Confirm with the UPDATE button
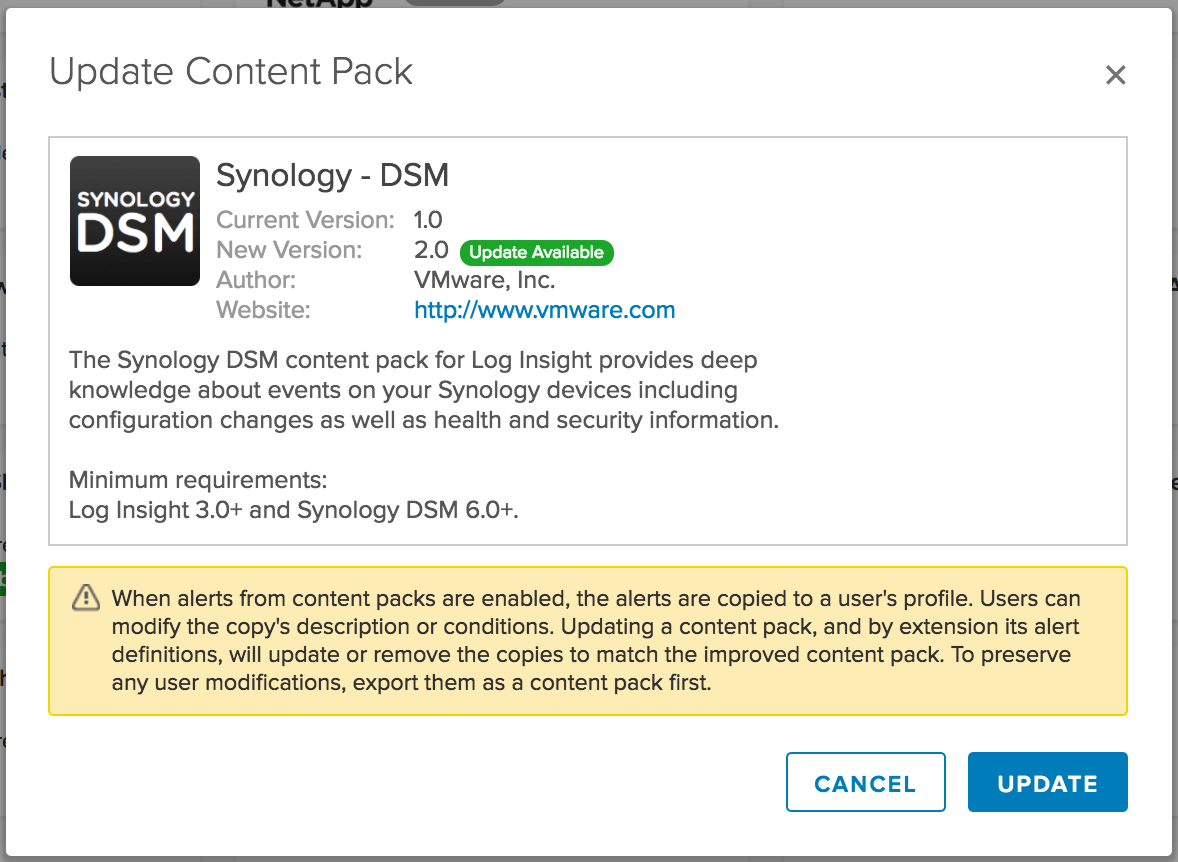1178x862 pixels. tap(1047, 782)
